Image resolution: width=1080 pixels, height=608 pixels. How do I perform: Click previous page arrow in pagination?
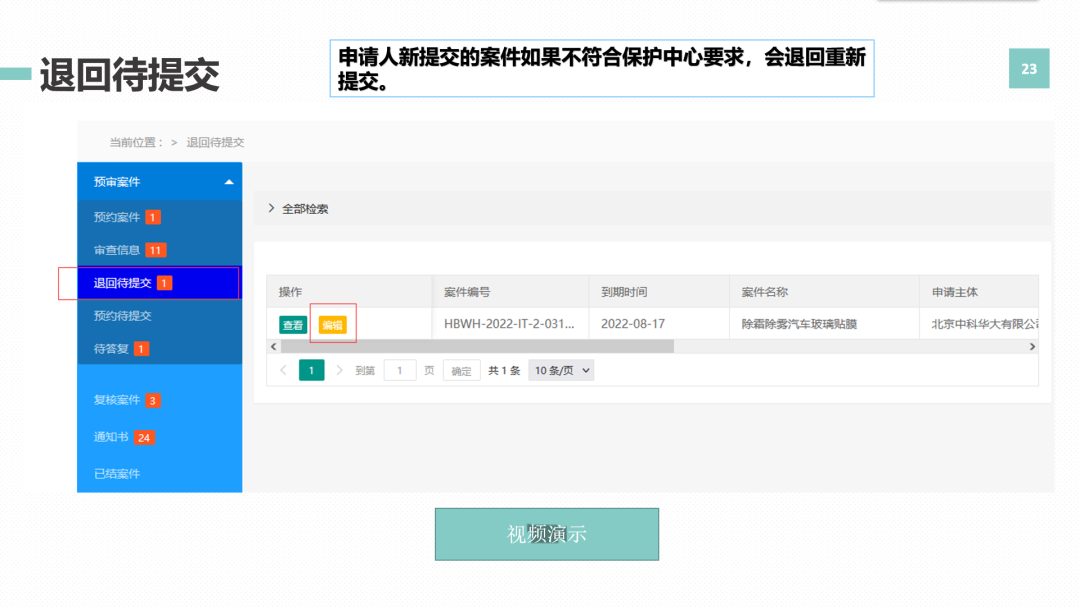(283, 370)
